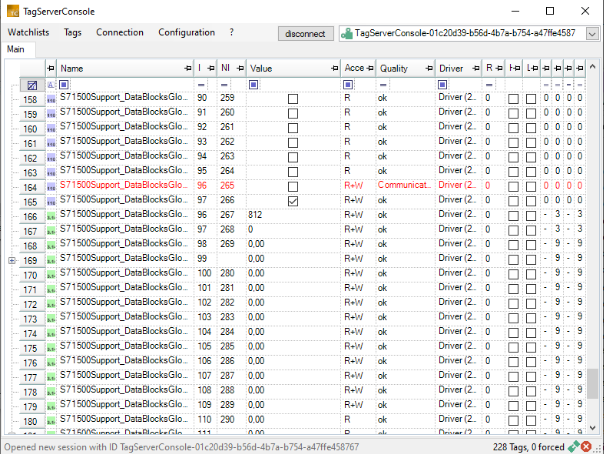604x455 pixels.
Task: Click the pin icon in the Driver column header
Action: 476,69
